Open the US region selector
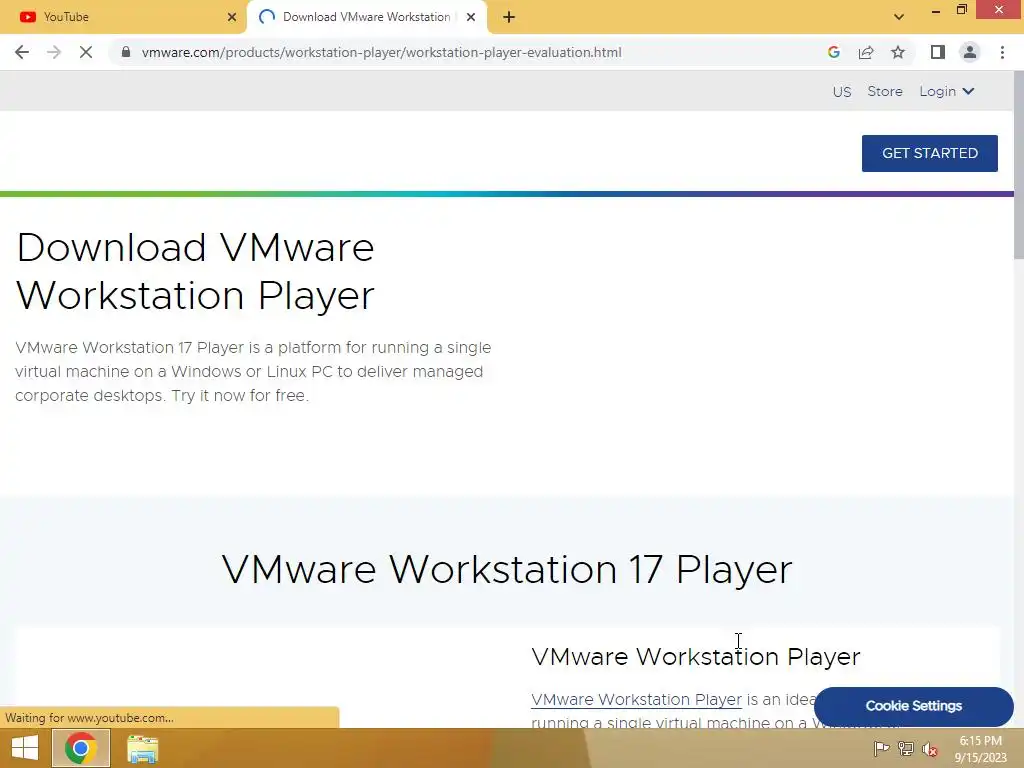The image size is (1024, 768). (842, 91)
